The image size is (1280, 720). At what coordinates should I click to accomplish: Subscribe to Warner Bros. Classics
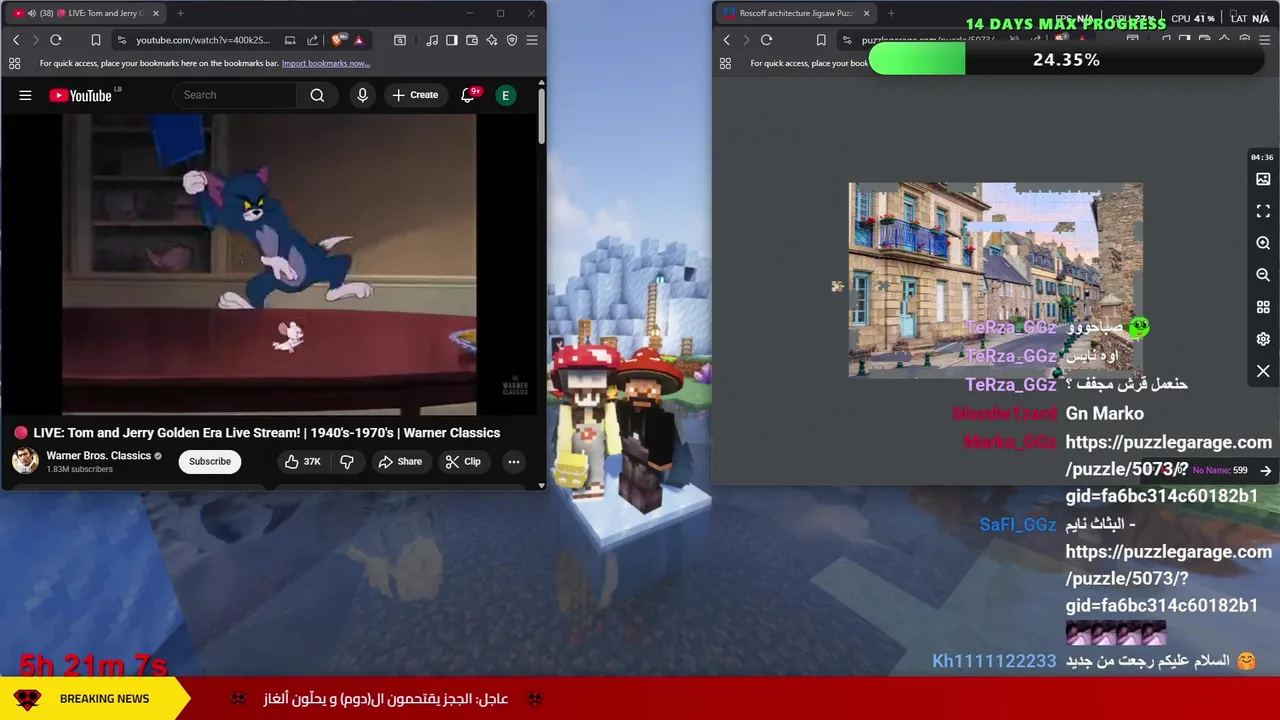pos(210,461)
